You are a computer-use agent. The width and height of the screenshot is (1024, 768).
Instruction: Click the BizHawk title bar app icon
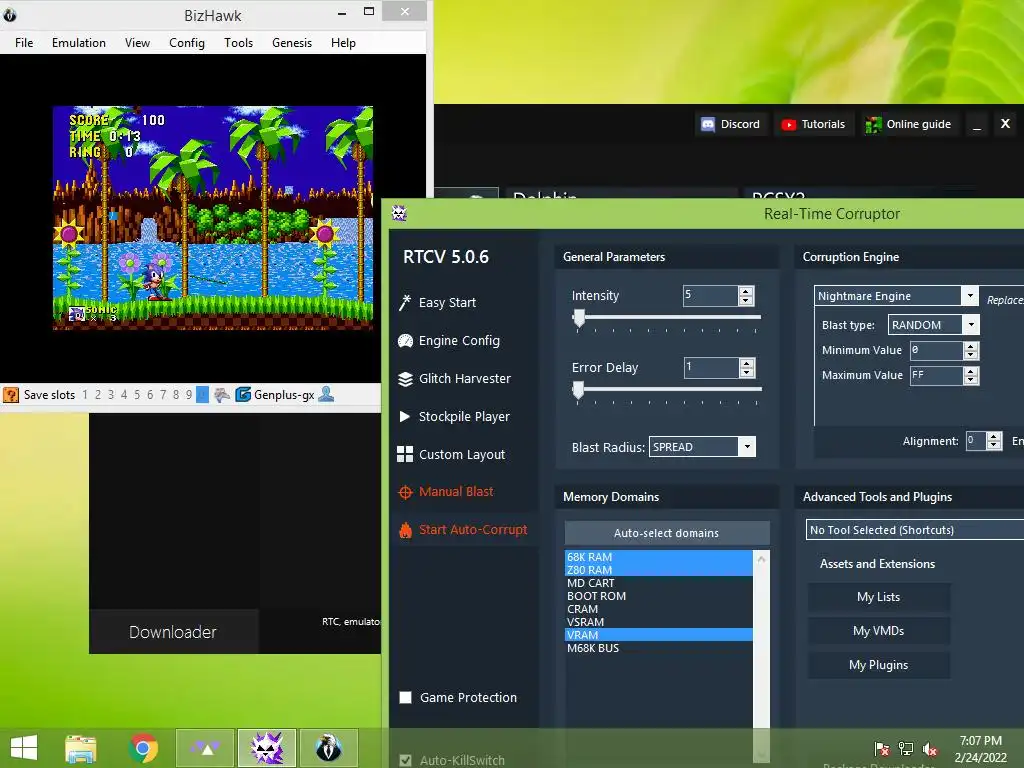(x=9, y=14)
